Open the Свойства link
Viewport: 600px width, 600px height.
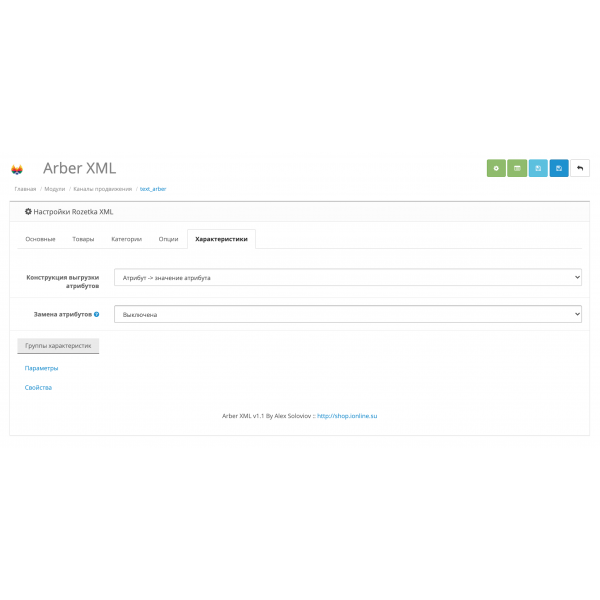[x=38, y=388]
